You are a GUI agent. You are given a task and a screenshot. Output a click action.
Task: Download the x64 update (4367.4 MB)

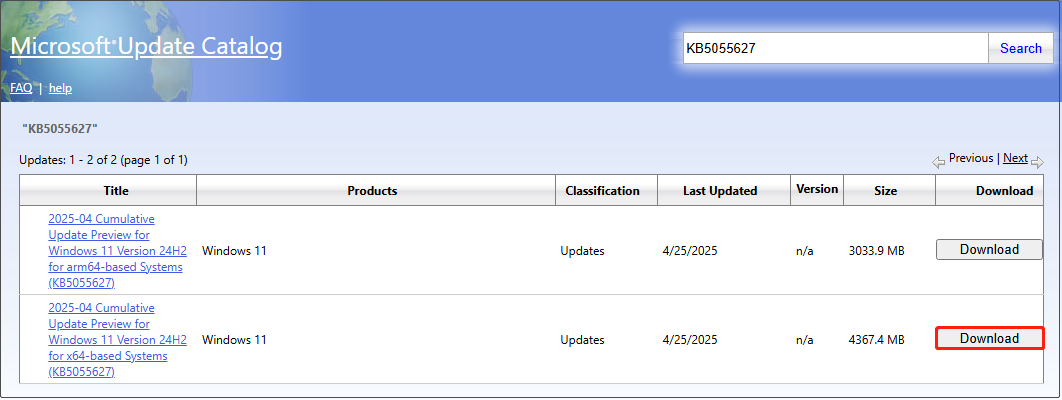point(989,338)
